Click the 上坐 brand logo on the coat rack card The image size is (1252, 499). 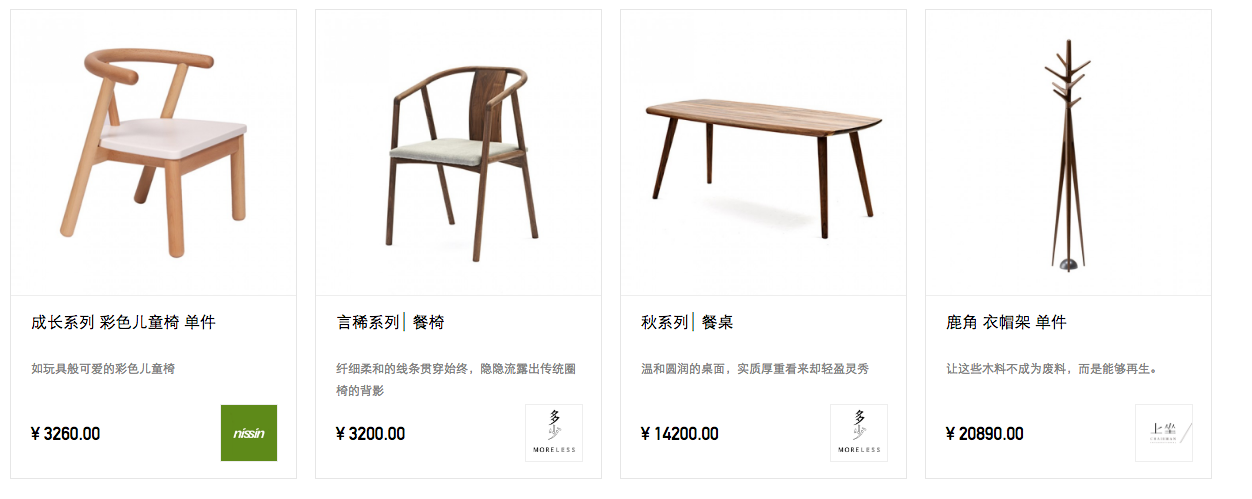[x=1164, y=433]
